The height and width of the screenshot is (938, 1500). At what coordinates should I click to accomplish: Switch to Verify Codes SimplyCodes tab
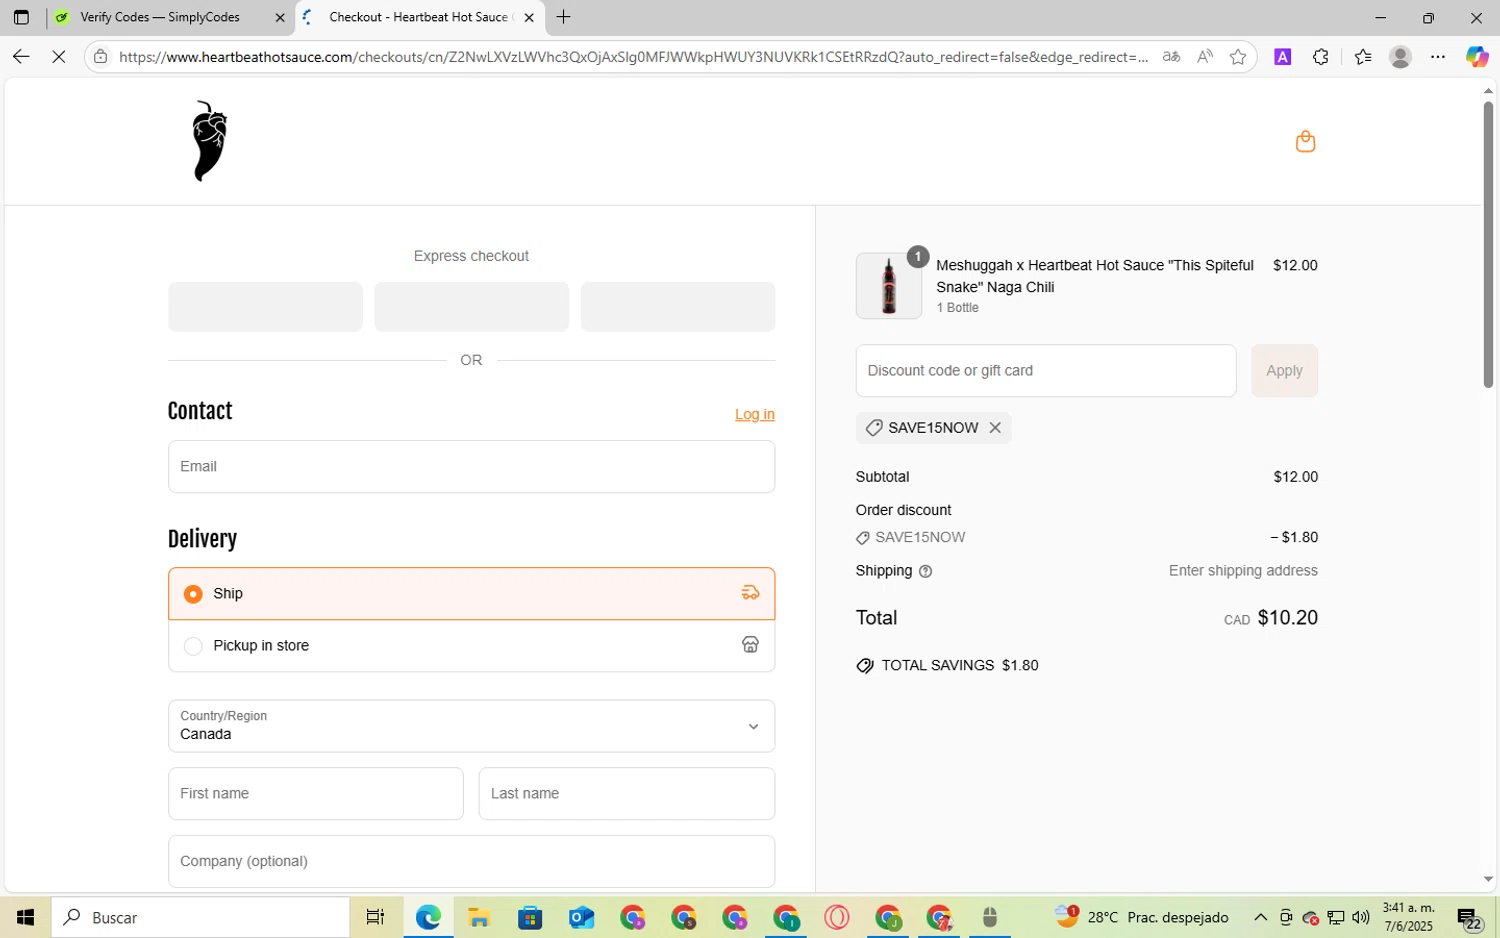point(160,17)
